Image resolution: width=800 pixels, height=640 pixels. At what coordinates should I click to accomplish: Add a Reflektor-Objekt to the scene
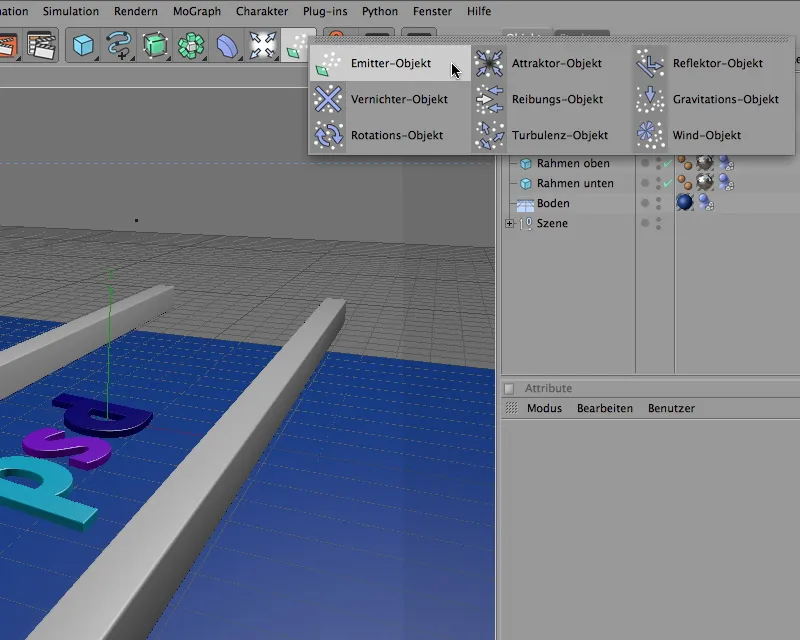coord(717,63)
